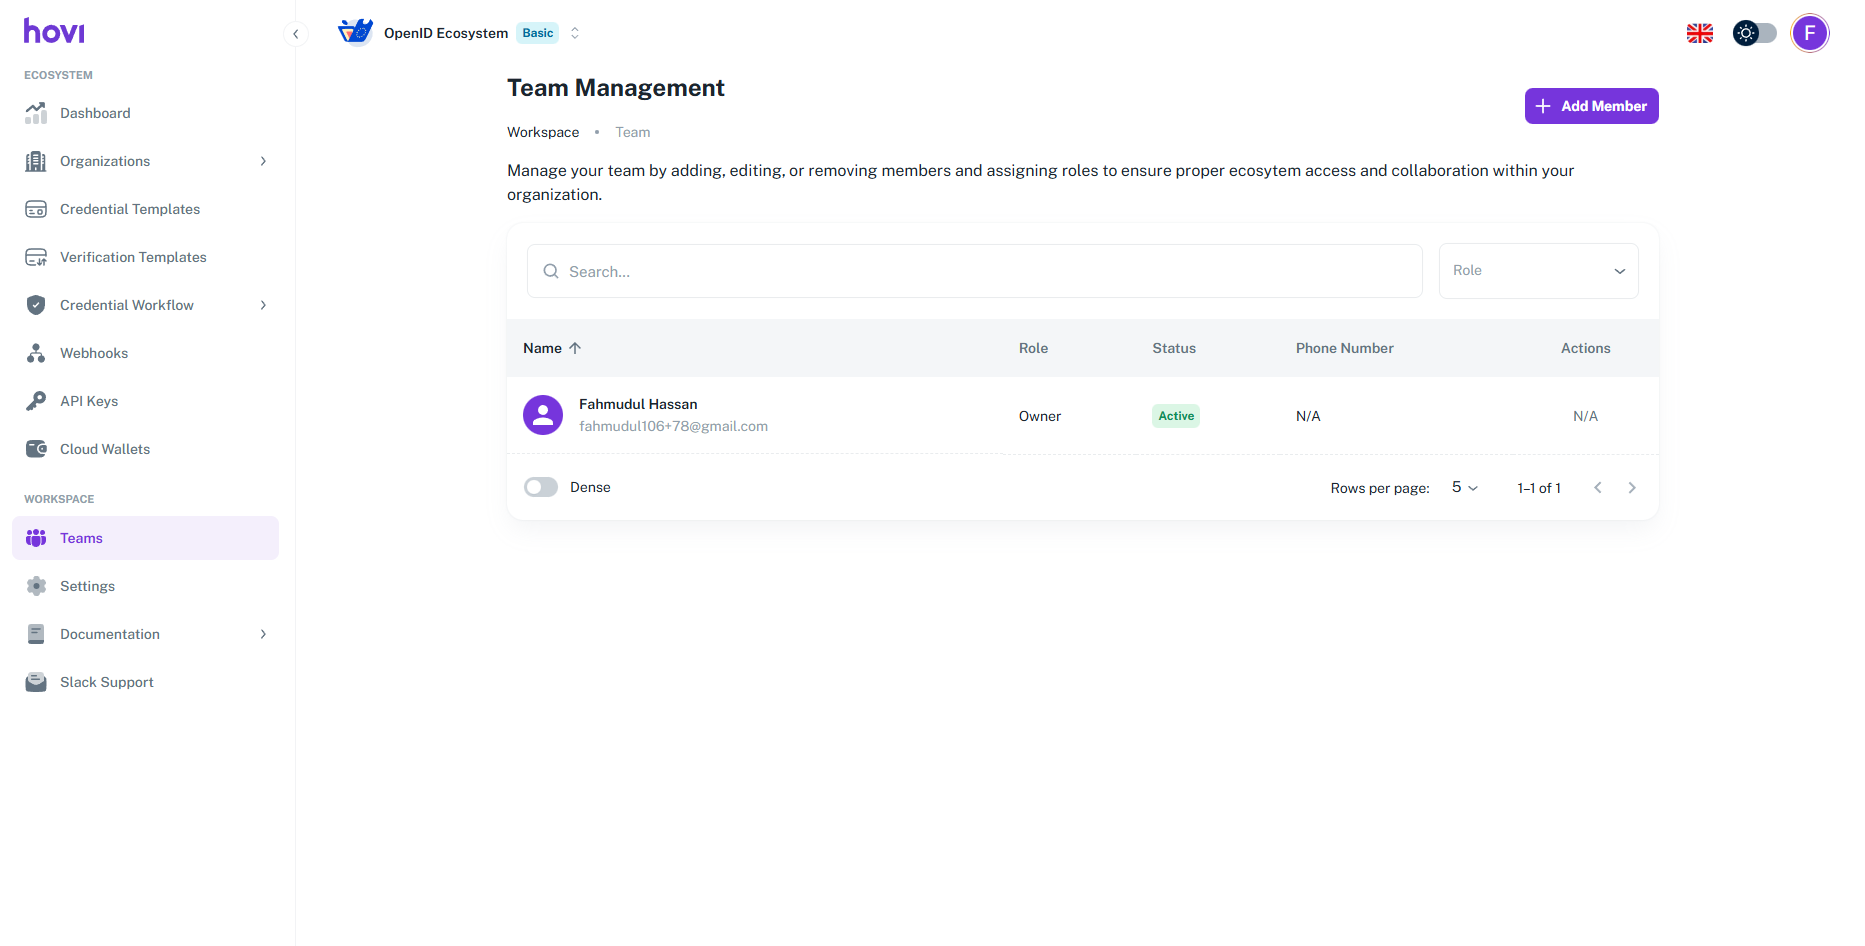Image resolution: width=1865 pixels, height=946 pixels.
Task: Click the hovi logo
Action: pyautogui.click(x=54, y=32)
